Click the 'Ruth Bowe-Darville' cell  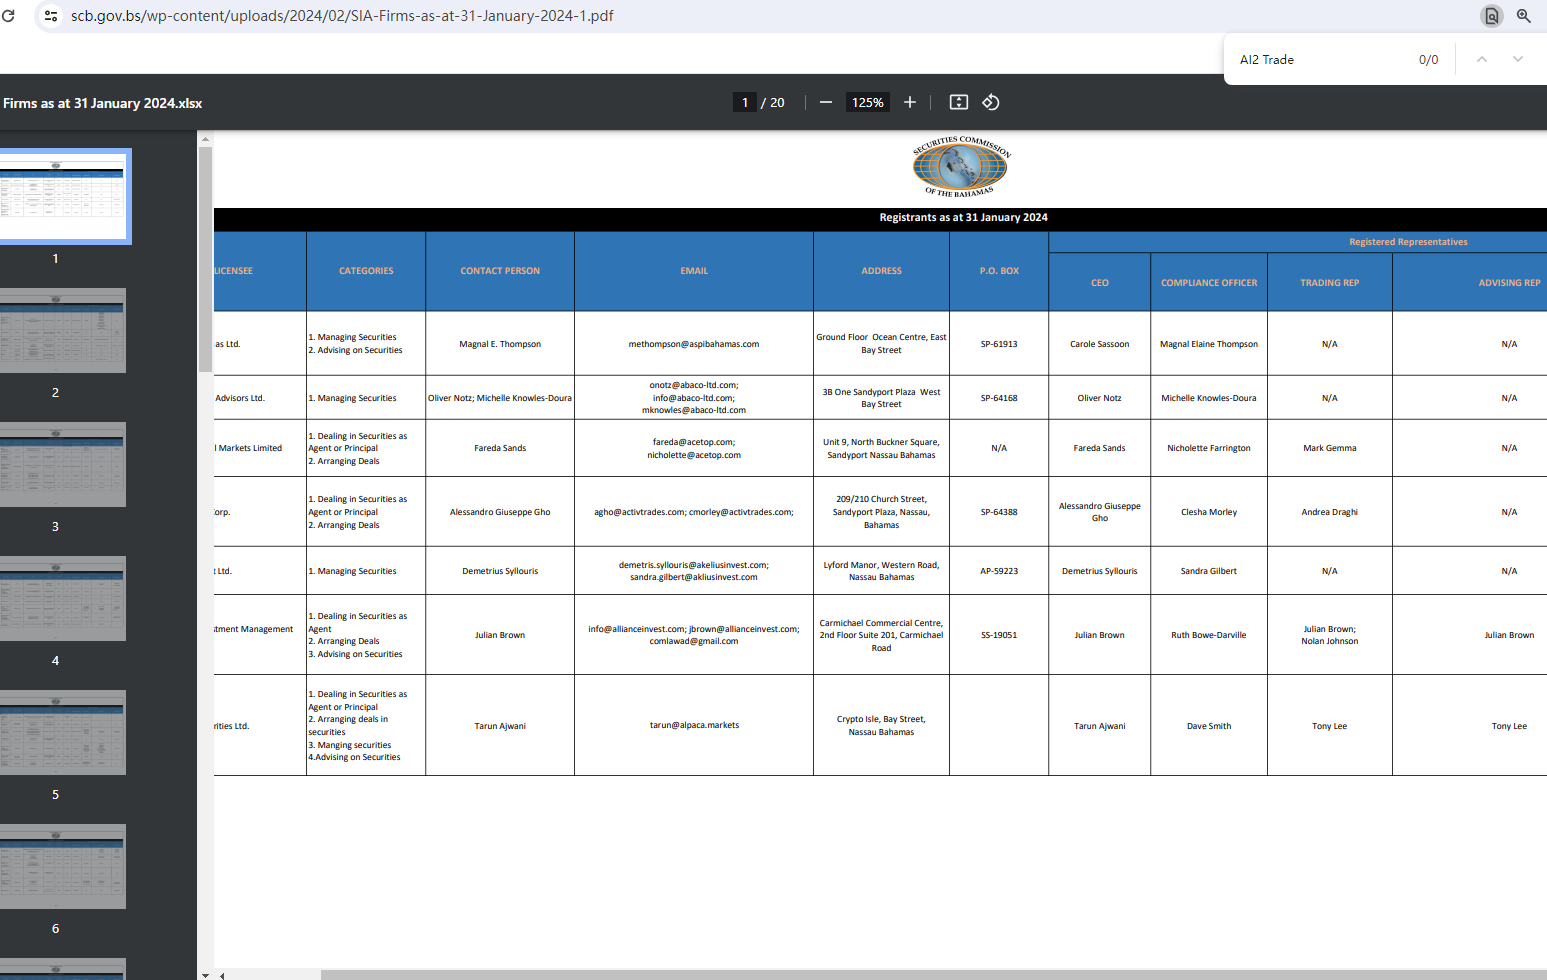pyautogui.click(x=1209, y=635)
